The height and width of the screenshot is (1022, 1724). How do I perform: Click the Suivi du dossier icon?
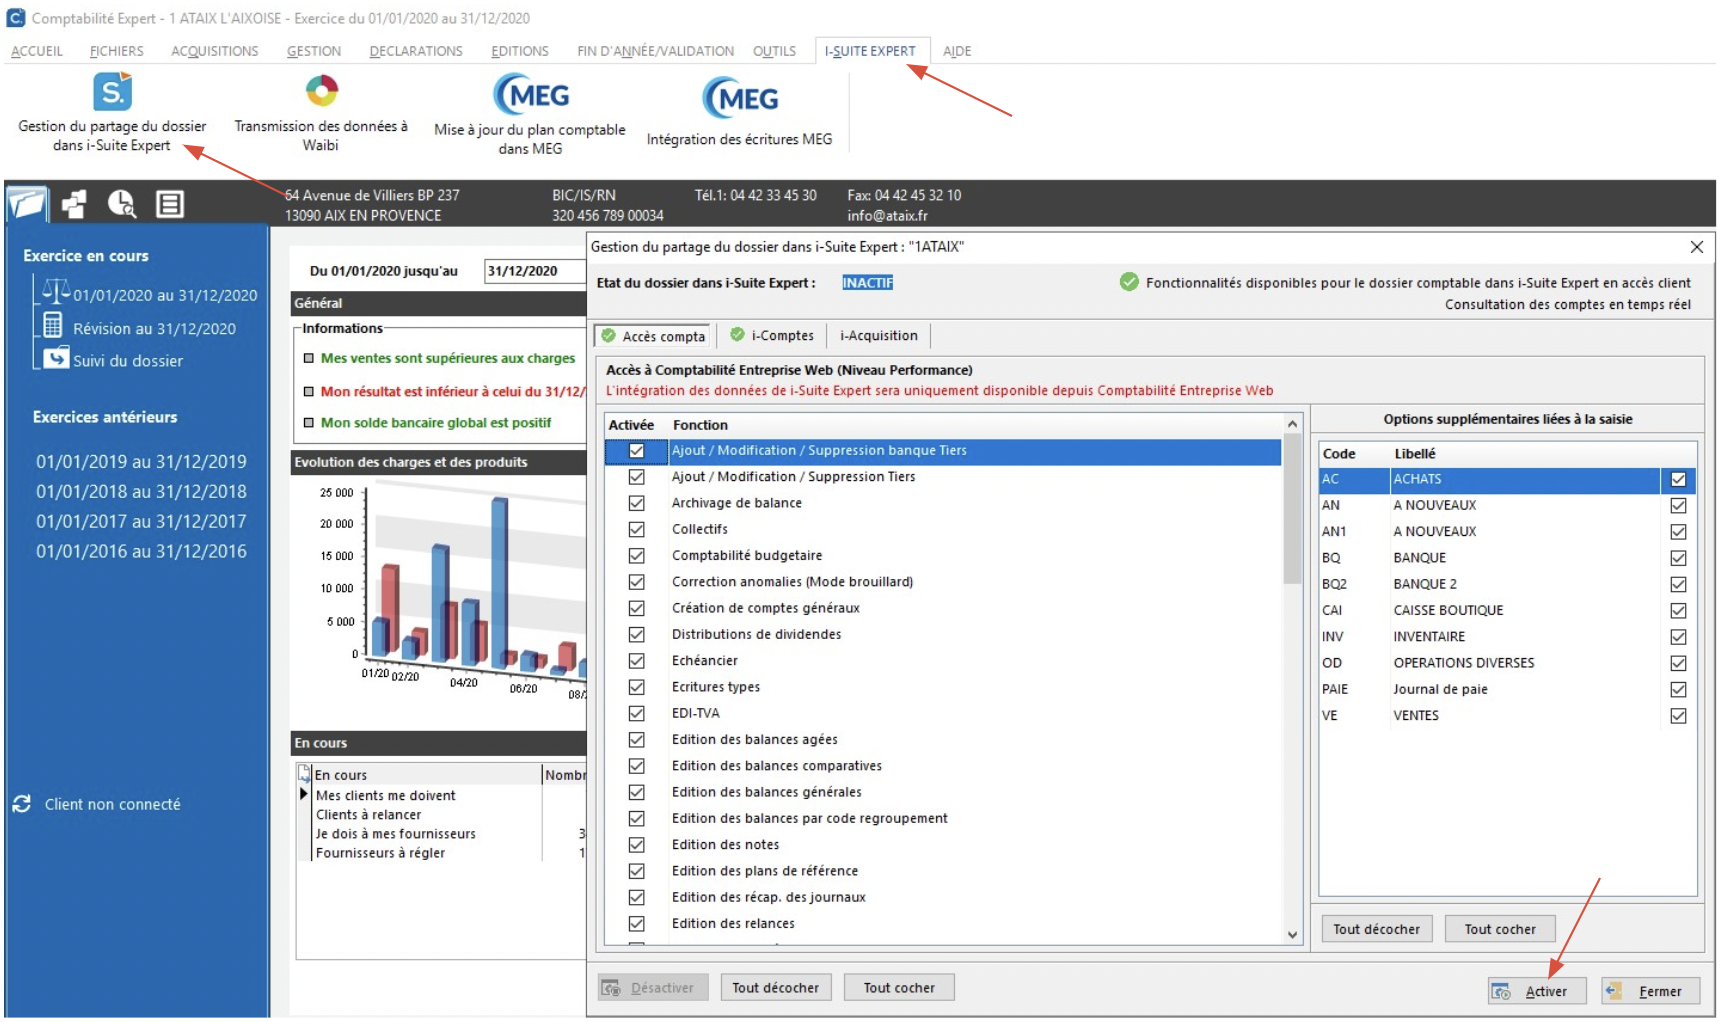point(56,357)
